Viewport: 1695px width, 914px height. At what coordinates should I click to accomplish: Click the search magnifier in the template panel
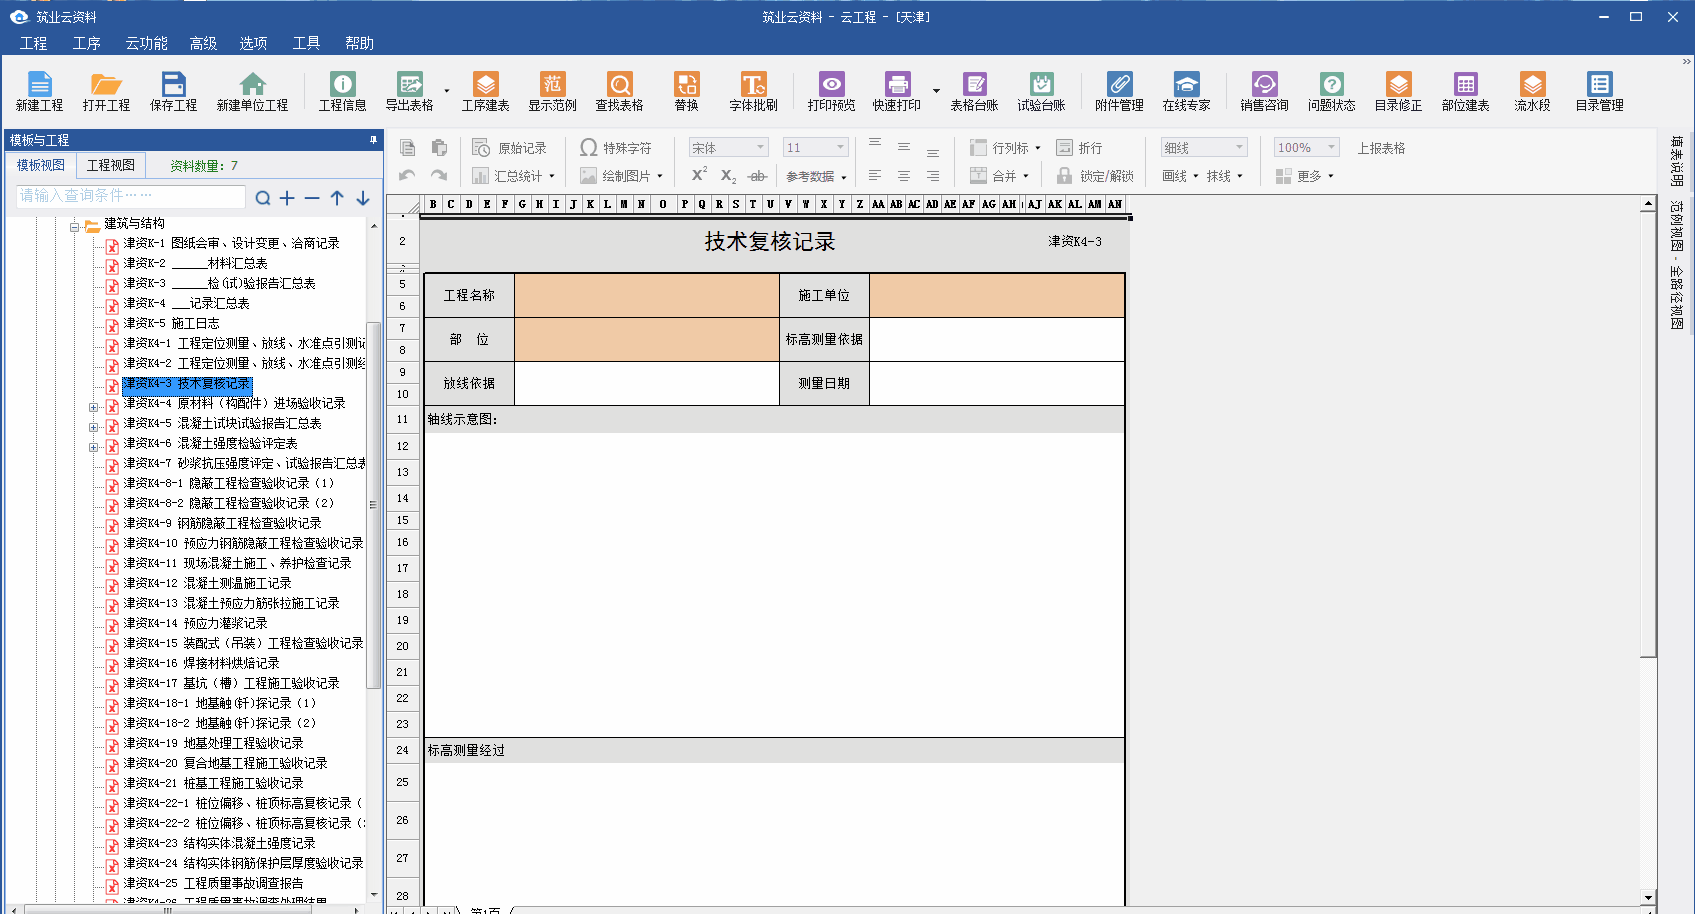tap(262, 198)
